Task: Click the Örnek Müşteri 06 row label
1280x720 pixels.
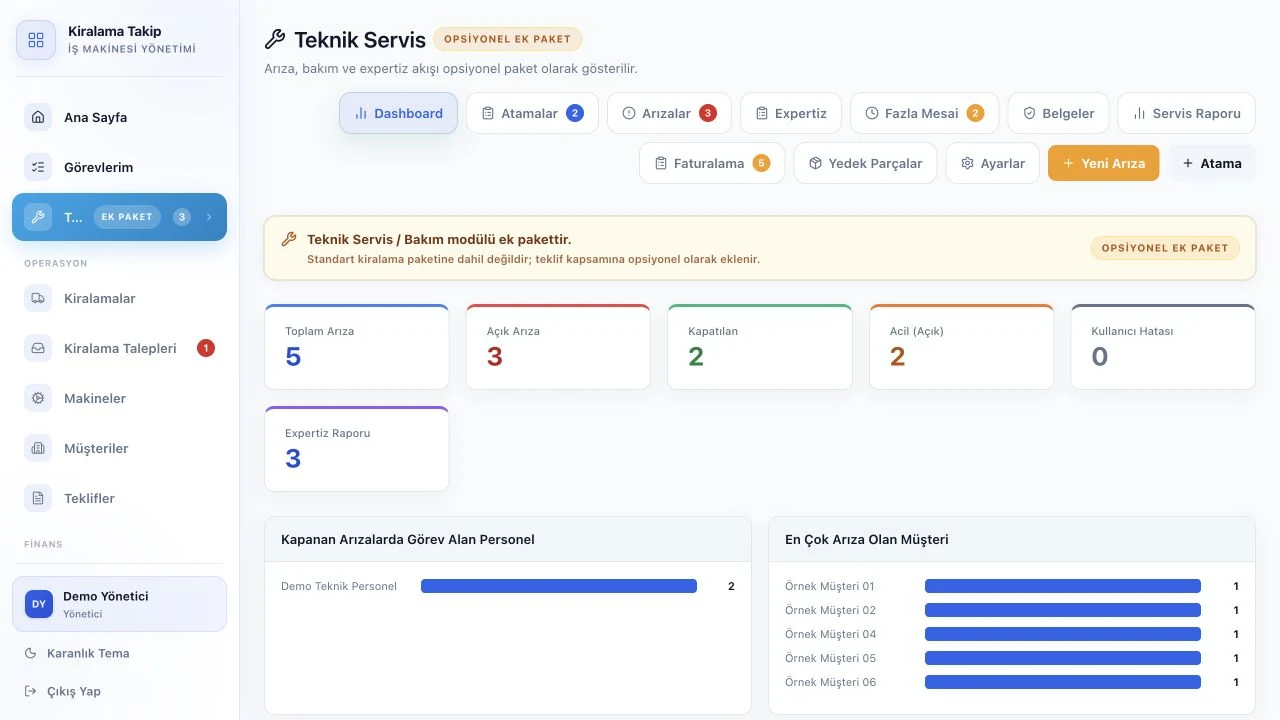Action: tap(830, 682)
